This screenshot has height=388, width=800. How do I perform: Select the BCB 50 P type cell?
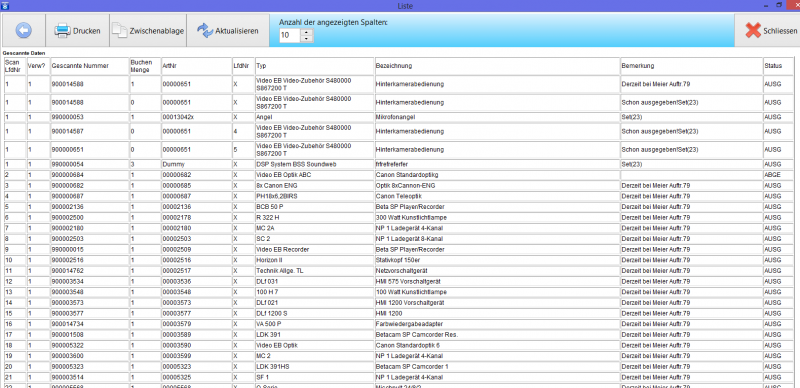point(315,207)
